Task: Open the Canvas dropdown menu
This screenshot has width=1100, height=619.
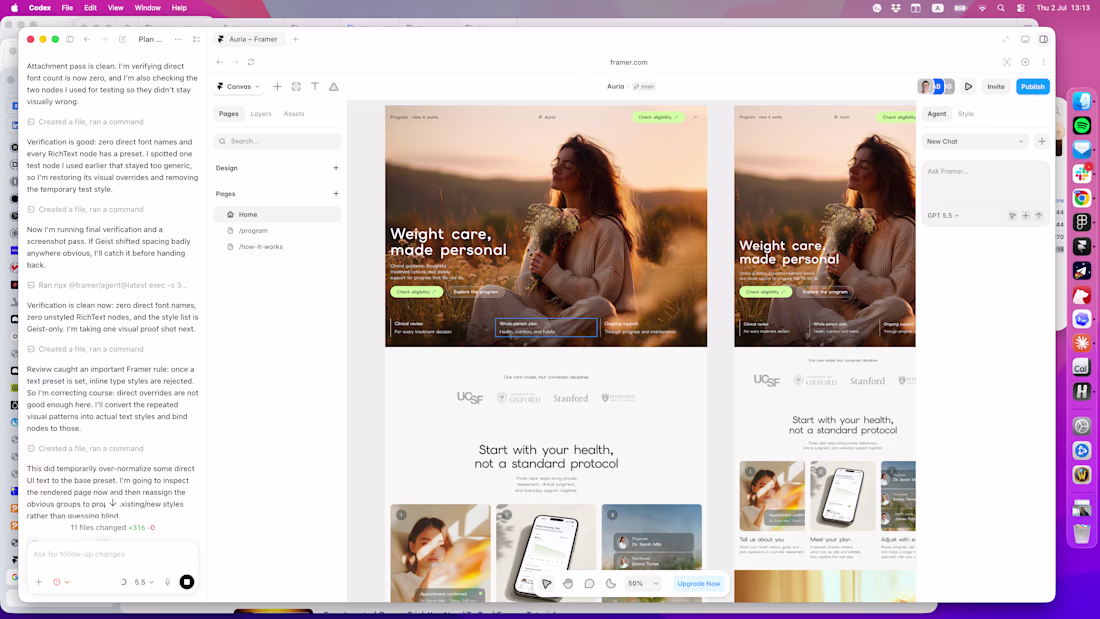Action: pyautogui.click(x=239, y=86)
